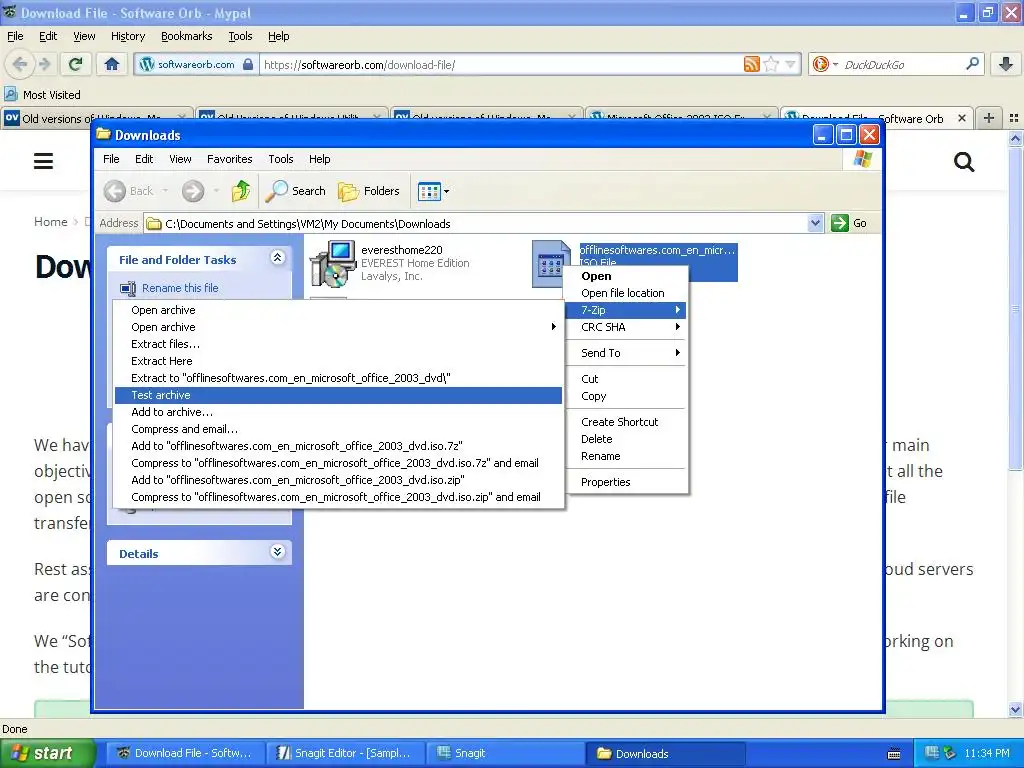
Task: Switch to Snagit Editor taskbar button
Action: [345, 753]
